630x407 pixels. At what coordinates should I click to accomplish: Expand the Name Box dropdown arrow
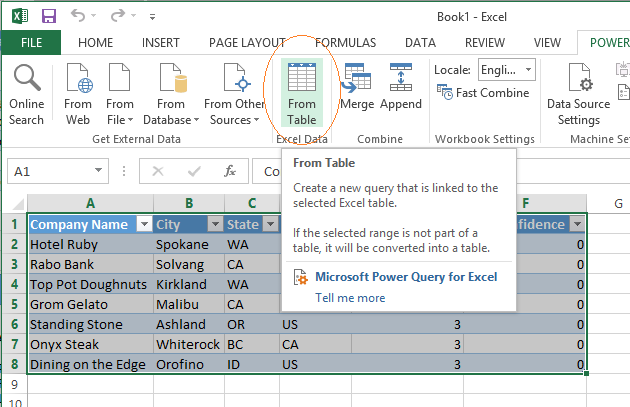tap(98, 170)
